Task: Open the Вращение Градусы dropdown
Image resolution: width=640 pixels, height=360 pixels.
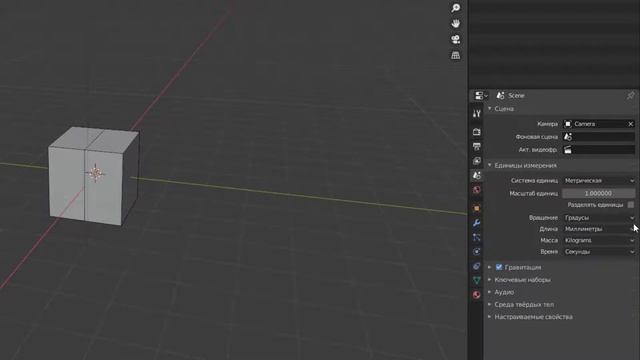Action: 599,218
